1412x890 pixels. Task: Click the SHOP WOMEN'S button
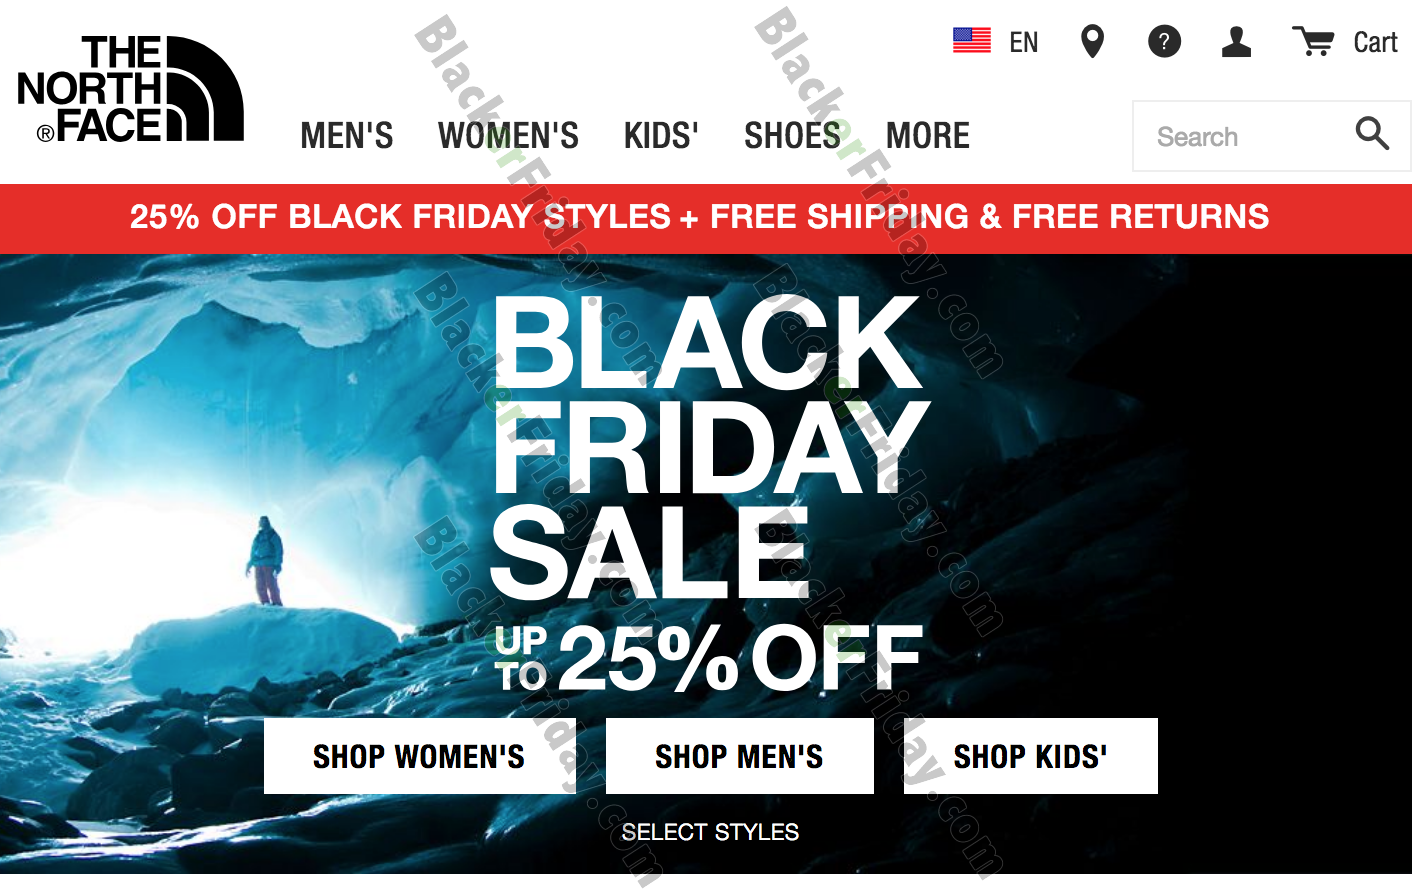[x=419, y=756]
